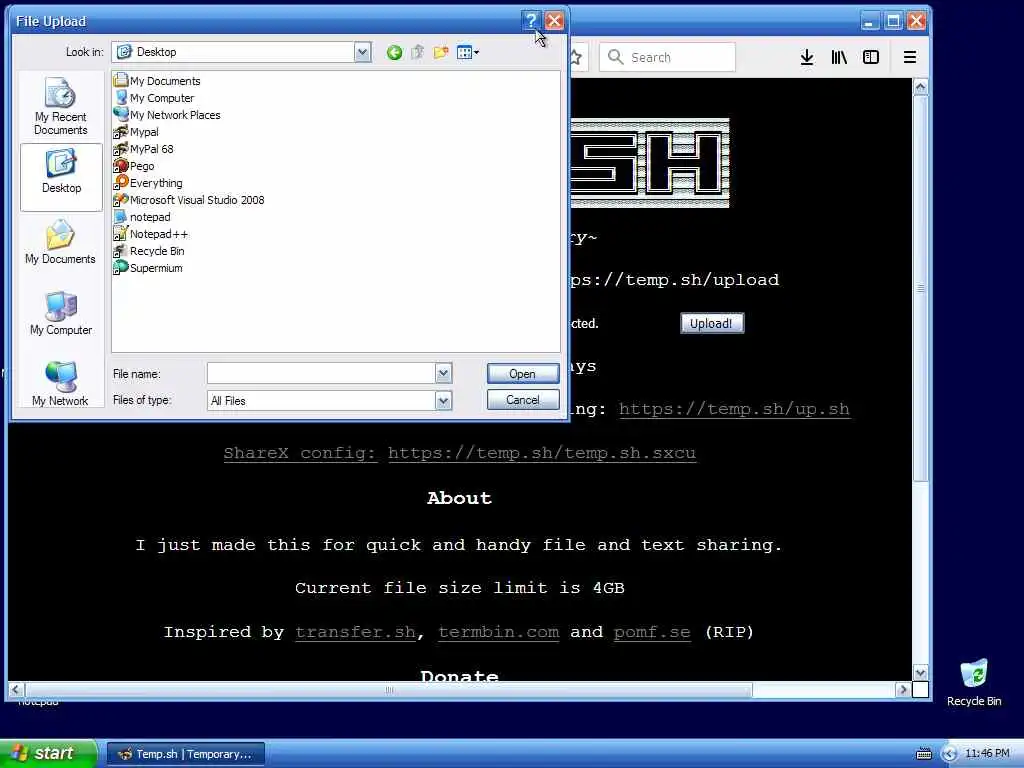Click the browser Search box
1024x768 pixels.
pos(667,57)
